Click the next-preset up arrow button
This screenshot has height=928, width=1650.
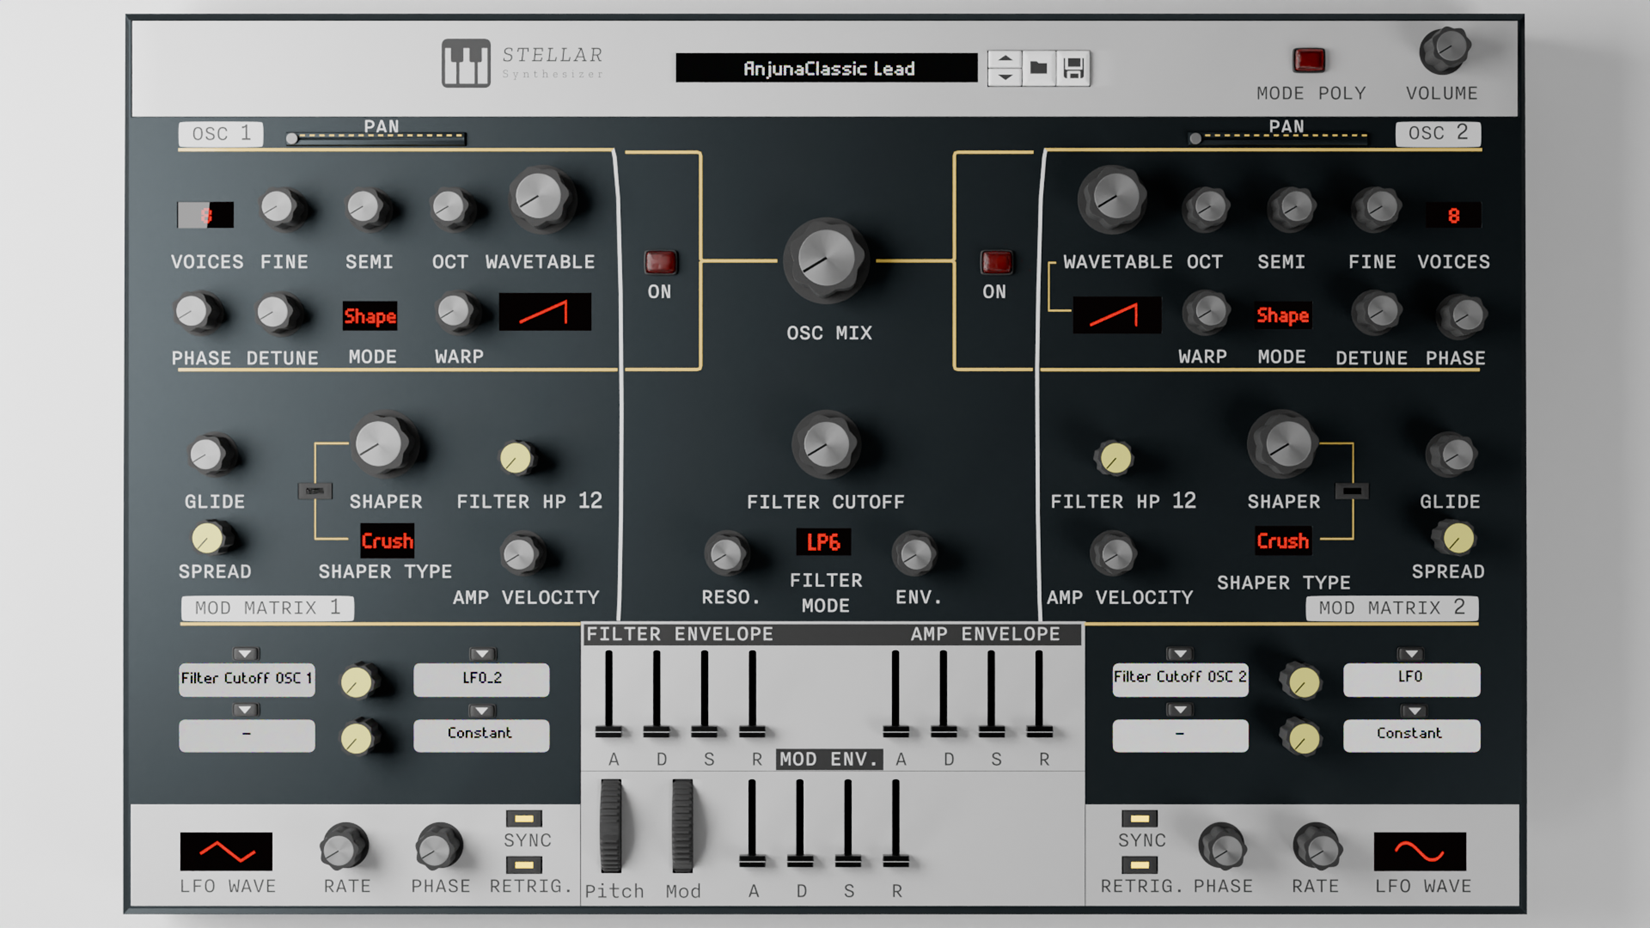coord(1003,58)
